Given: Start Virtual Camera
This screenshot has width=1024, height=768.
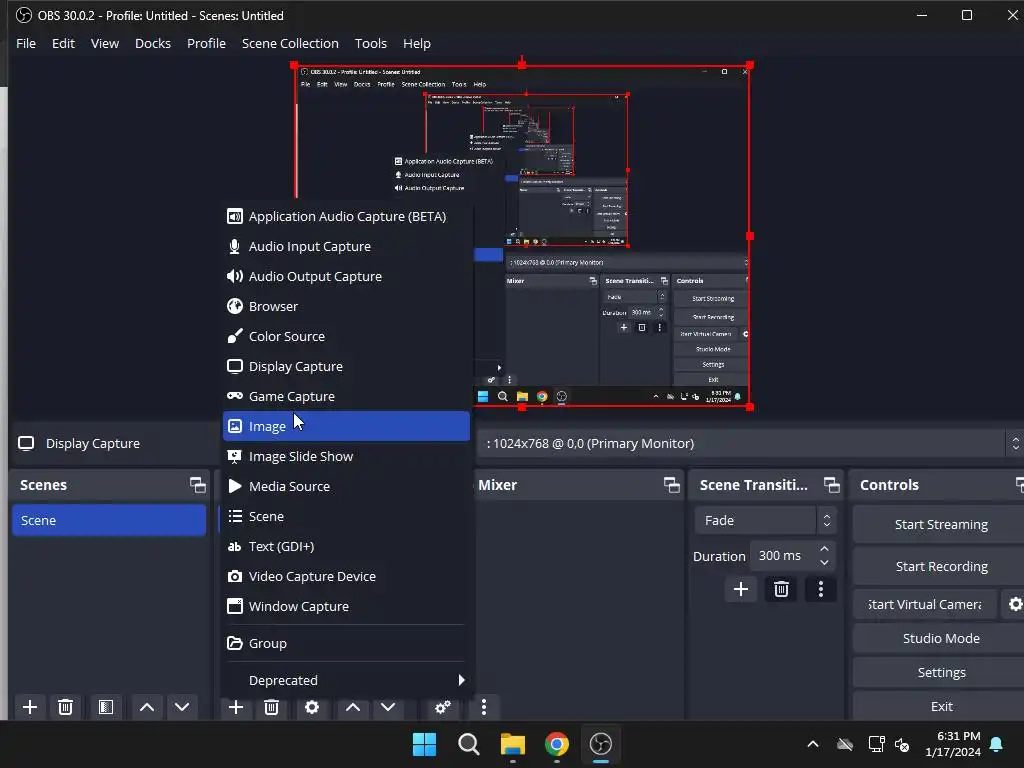Looking at the screenshot, I should tap(925, 605).
